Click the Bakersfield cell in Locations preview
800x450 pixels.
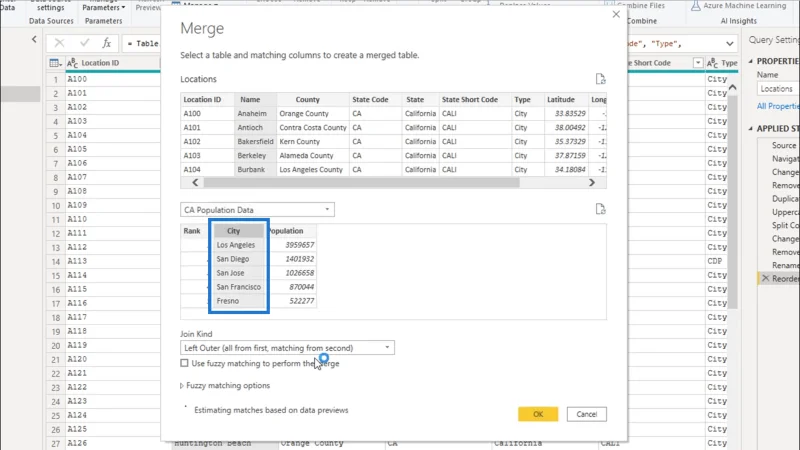[x=255, y=141]
